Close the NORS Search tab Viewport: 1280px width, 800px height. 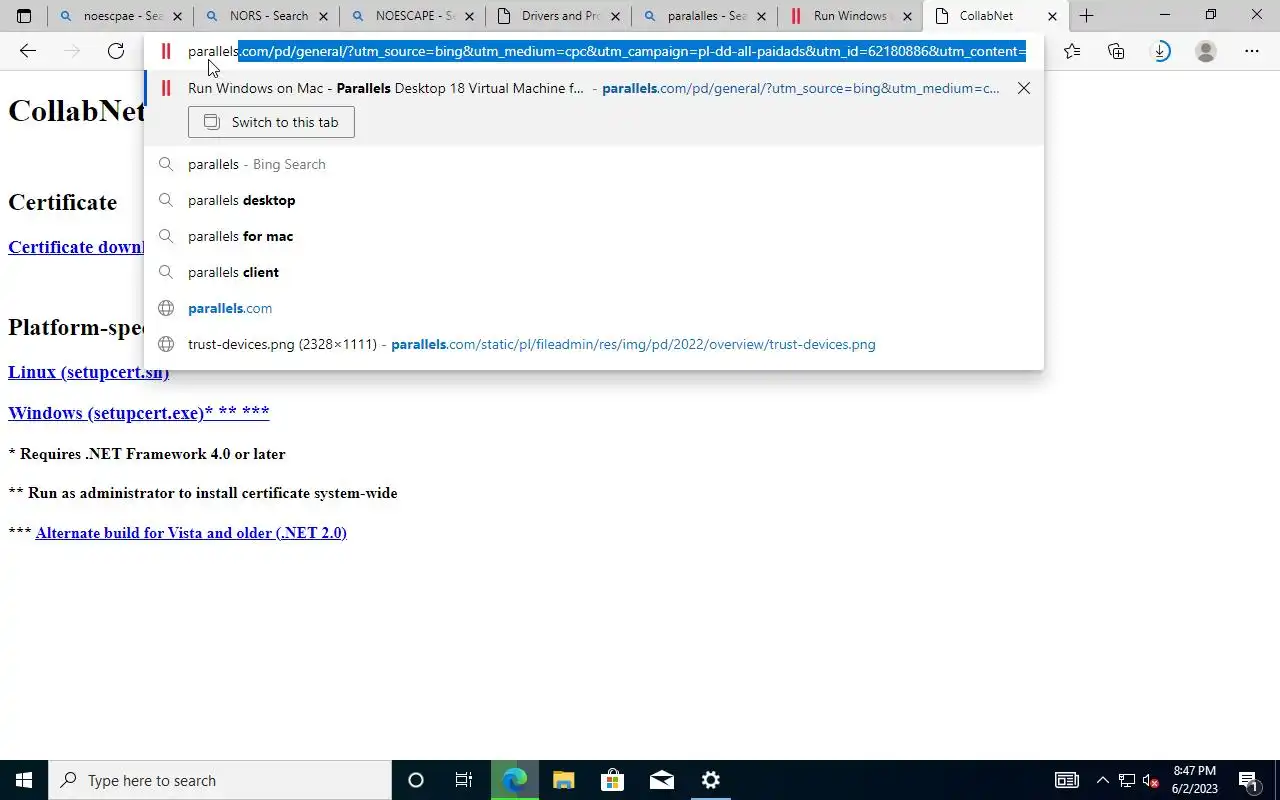tap(323, 16)
